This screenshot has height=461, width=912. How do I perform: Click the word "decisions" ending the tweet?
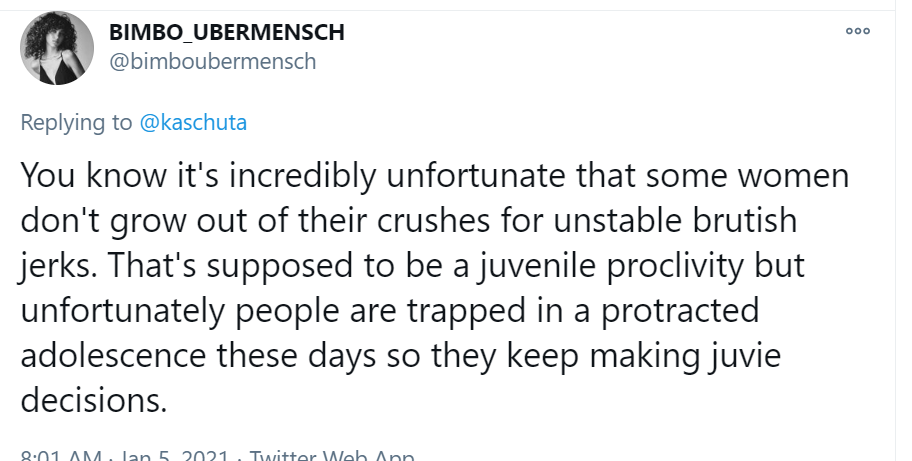(88, 400)
